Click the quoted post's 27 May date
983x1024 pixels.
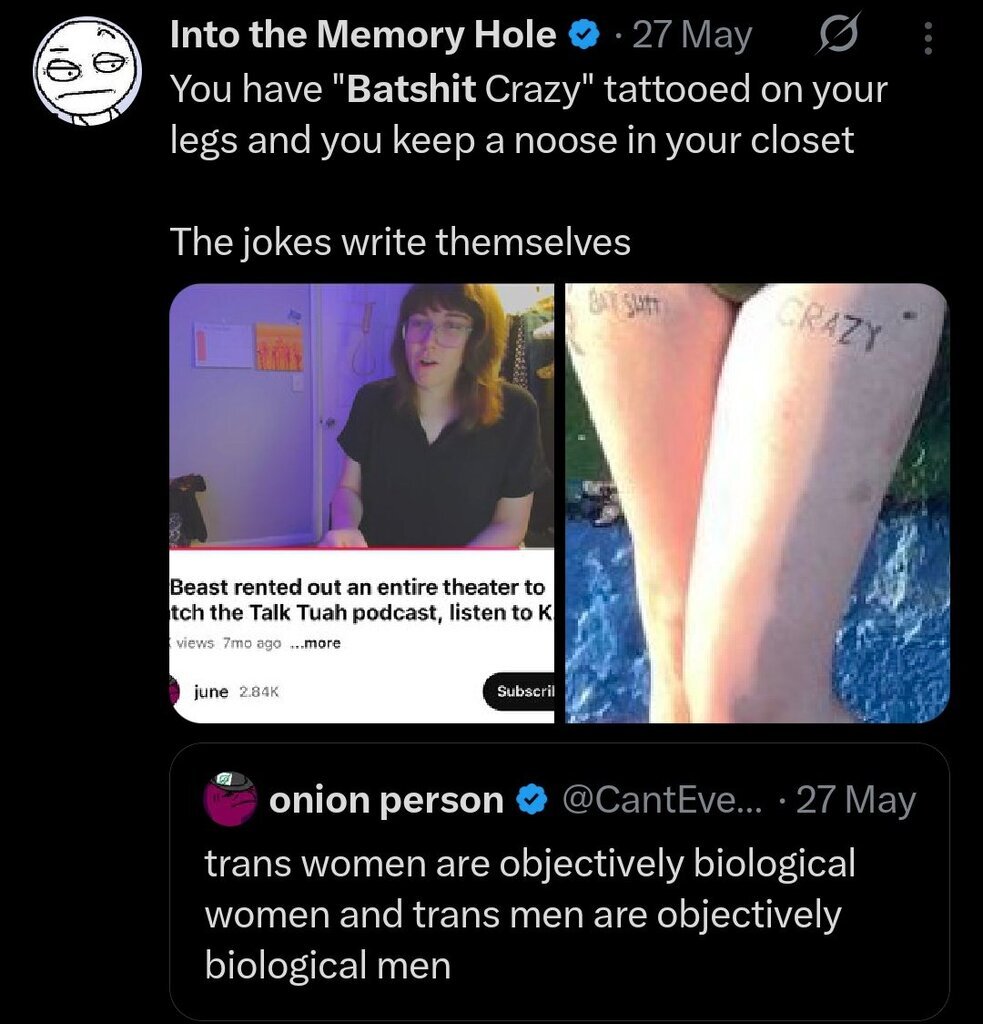855,800
